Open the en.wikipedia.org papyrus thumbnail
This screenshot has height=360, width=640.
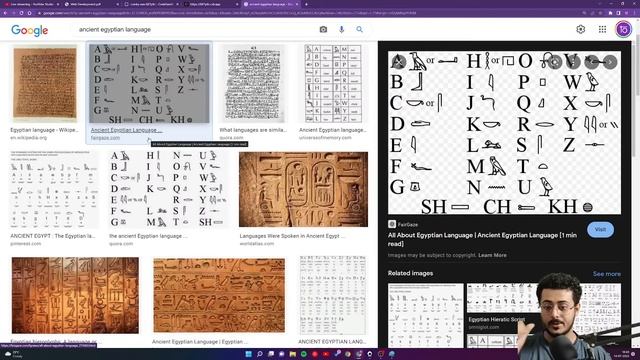click(45, 83)
